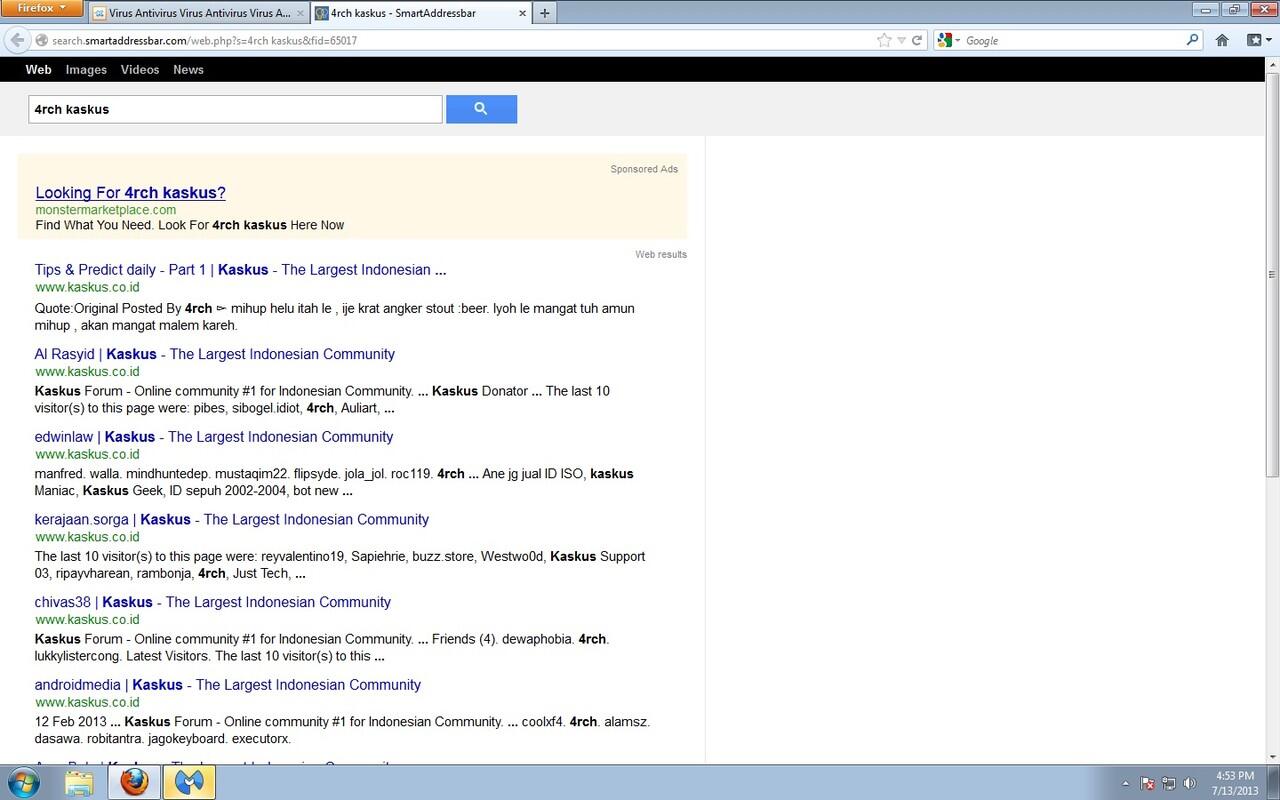Click the Sponsored Ads label
The width and height of the screenshot is (1280, 800).
coord(644,169)
